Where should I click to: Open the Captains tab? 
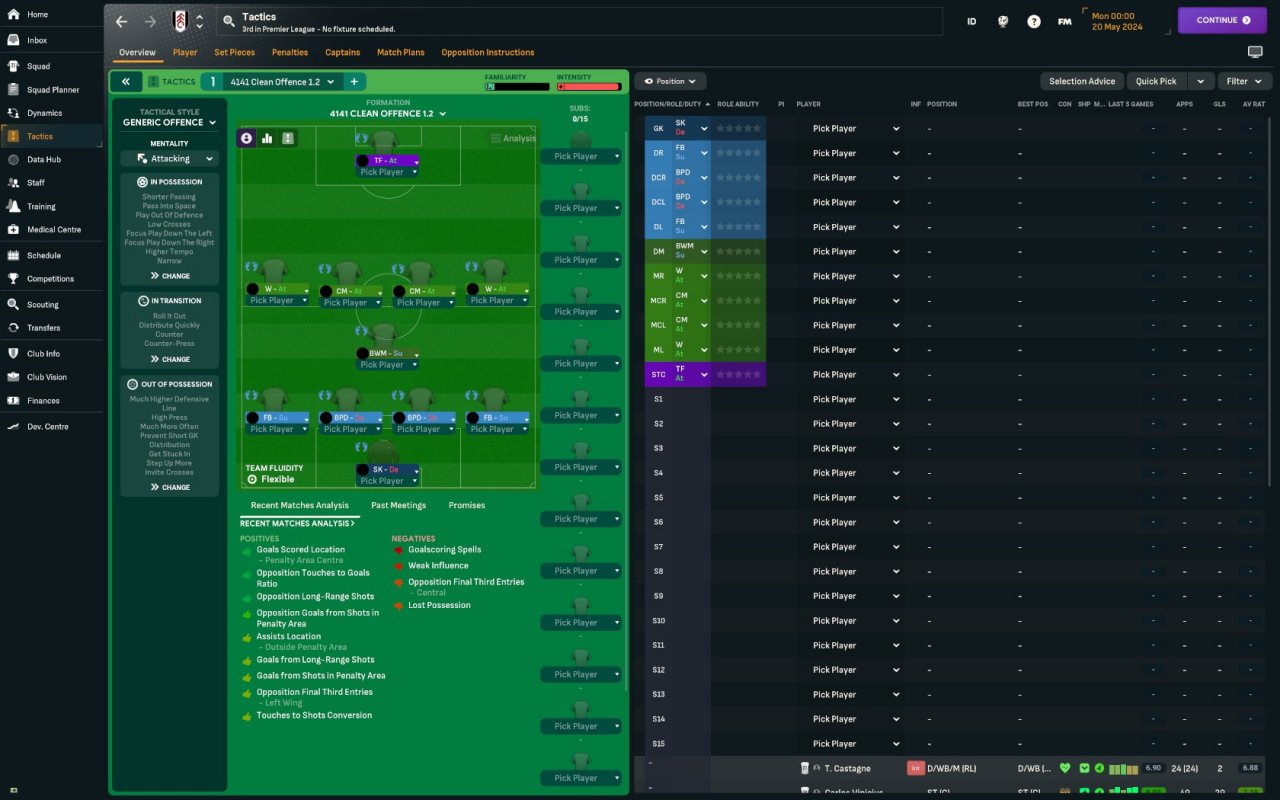point(343,52)
